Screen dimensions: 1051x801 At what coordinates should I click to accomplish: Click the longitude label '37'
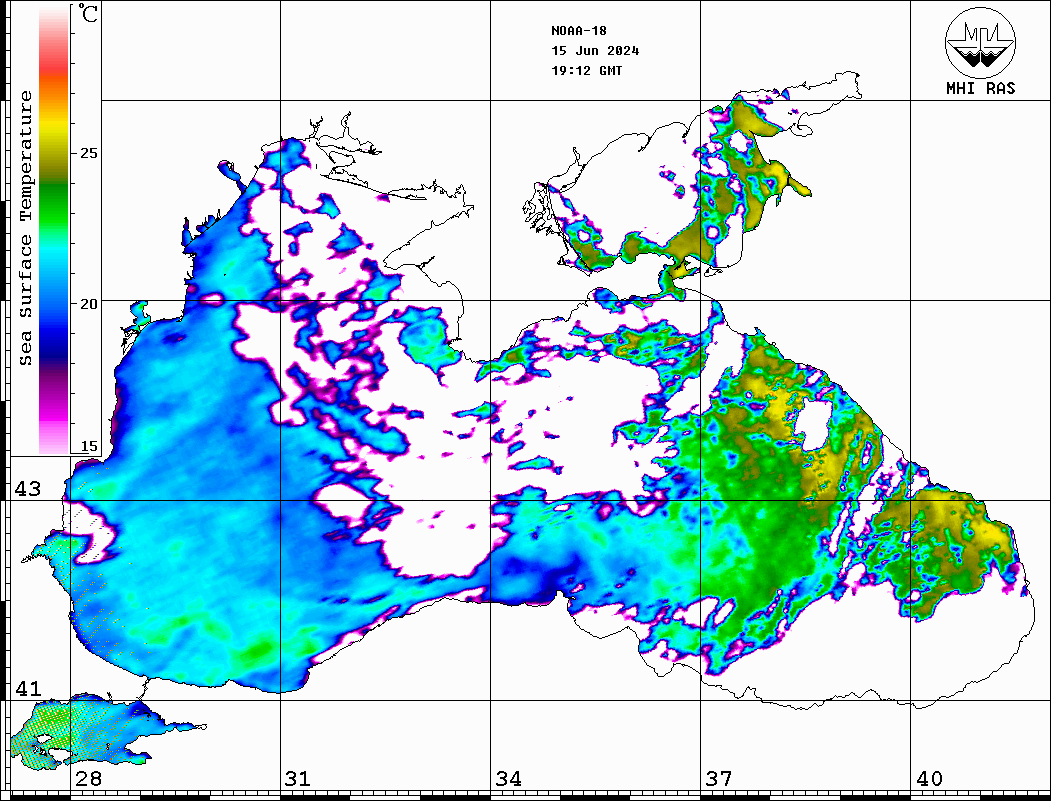719,779
